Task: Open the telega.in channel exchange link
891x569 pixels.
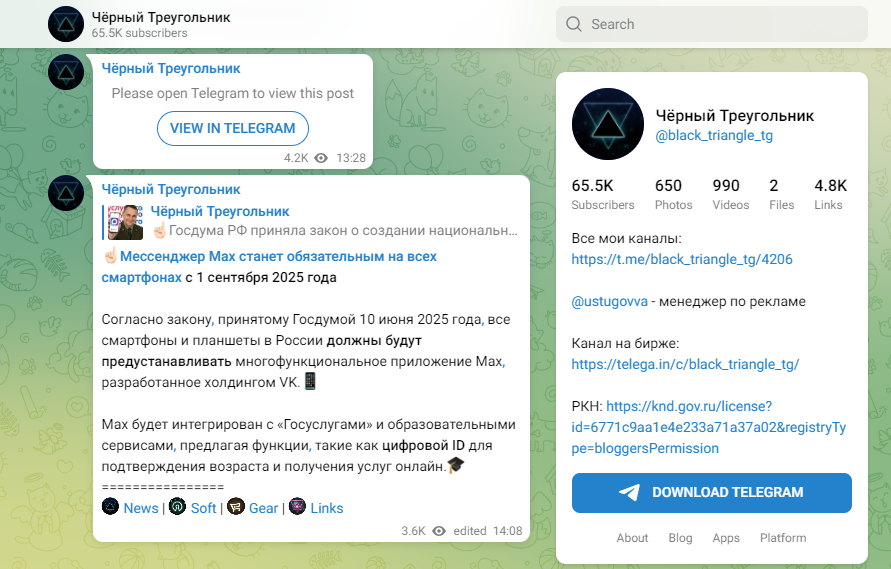Action: [685, 364]
